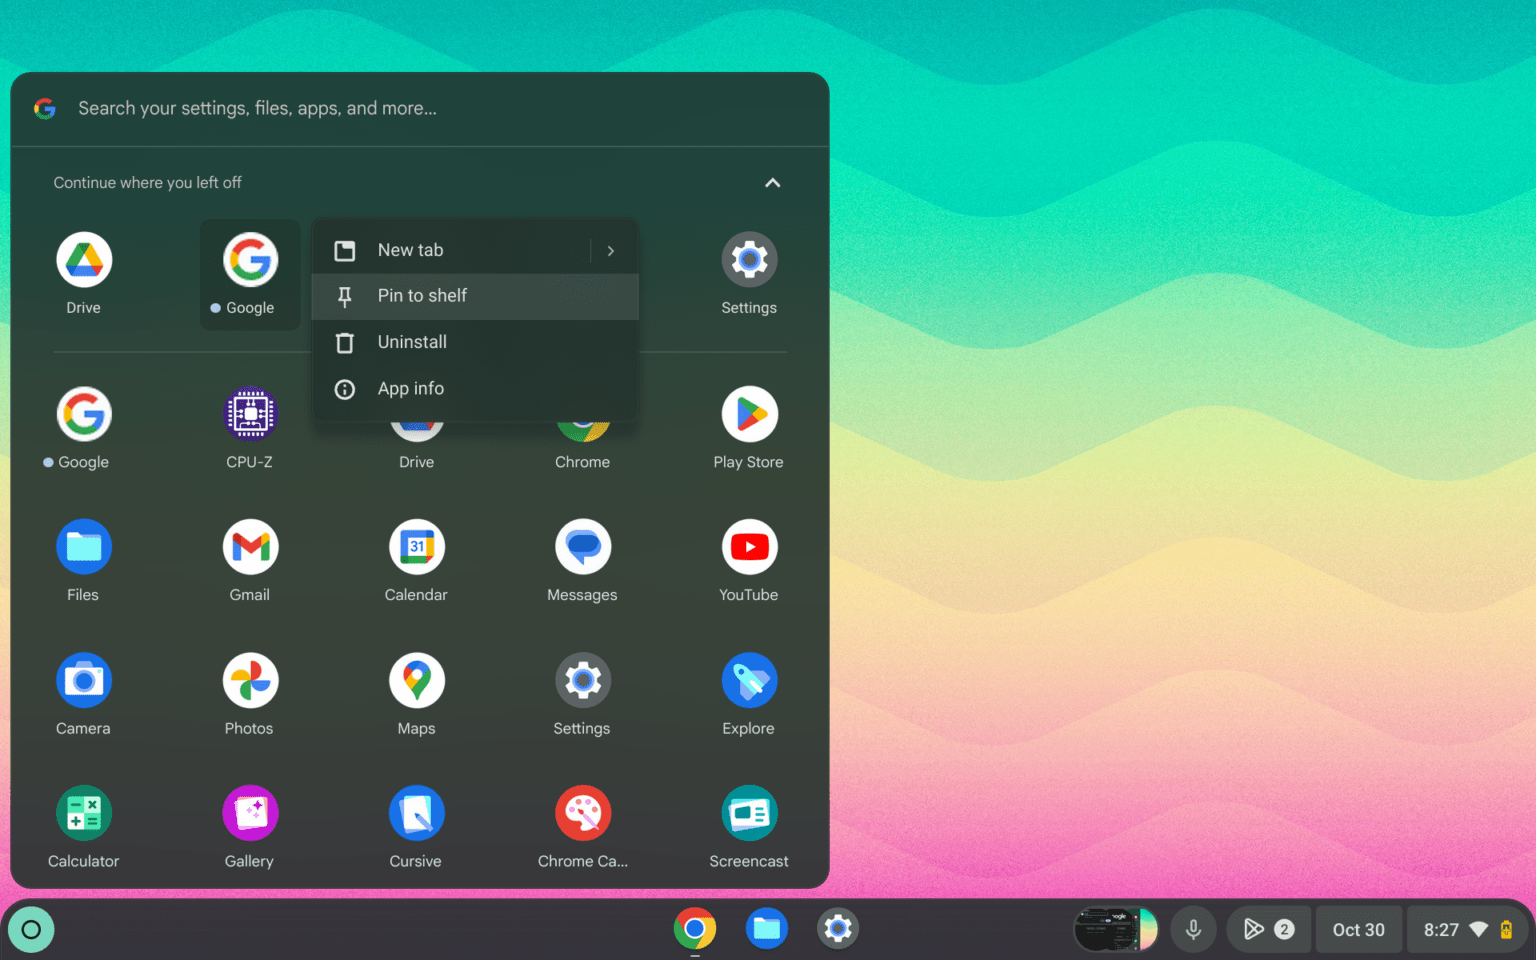Collapse the Continue where you left off section
Image resolution: width=1536 pixels, height=960 pixels.
(772, 182)
